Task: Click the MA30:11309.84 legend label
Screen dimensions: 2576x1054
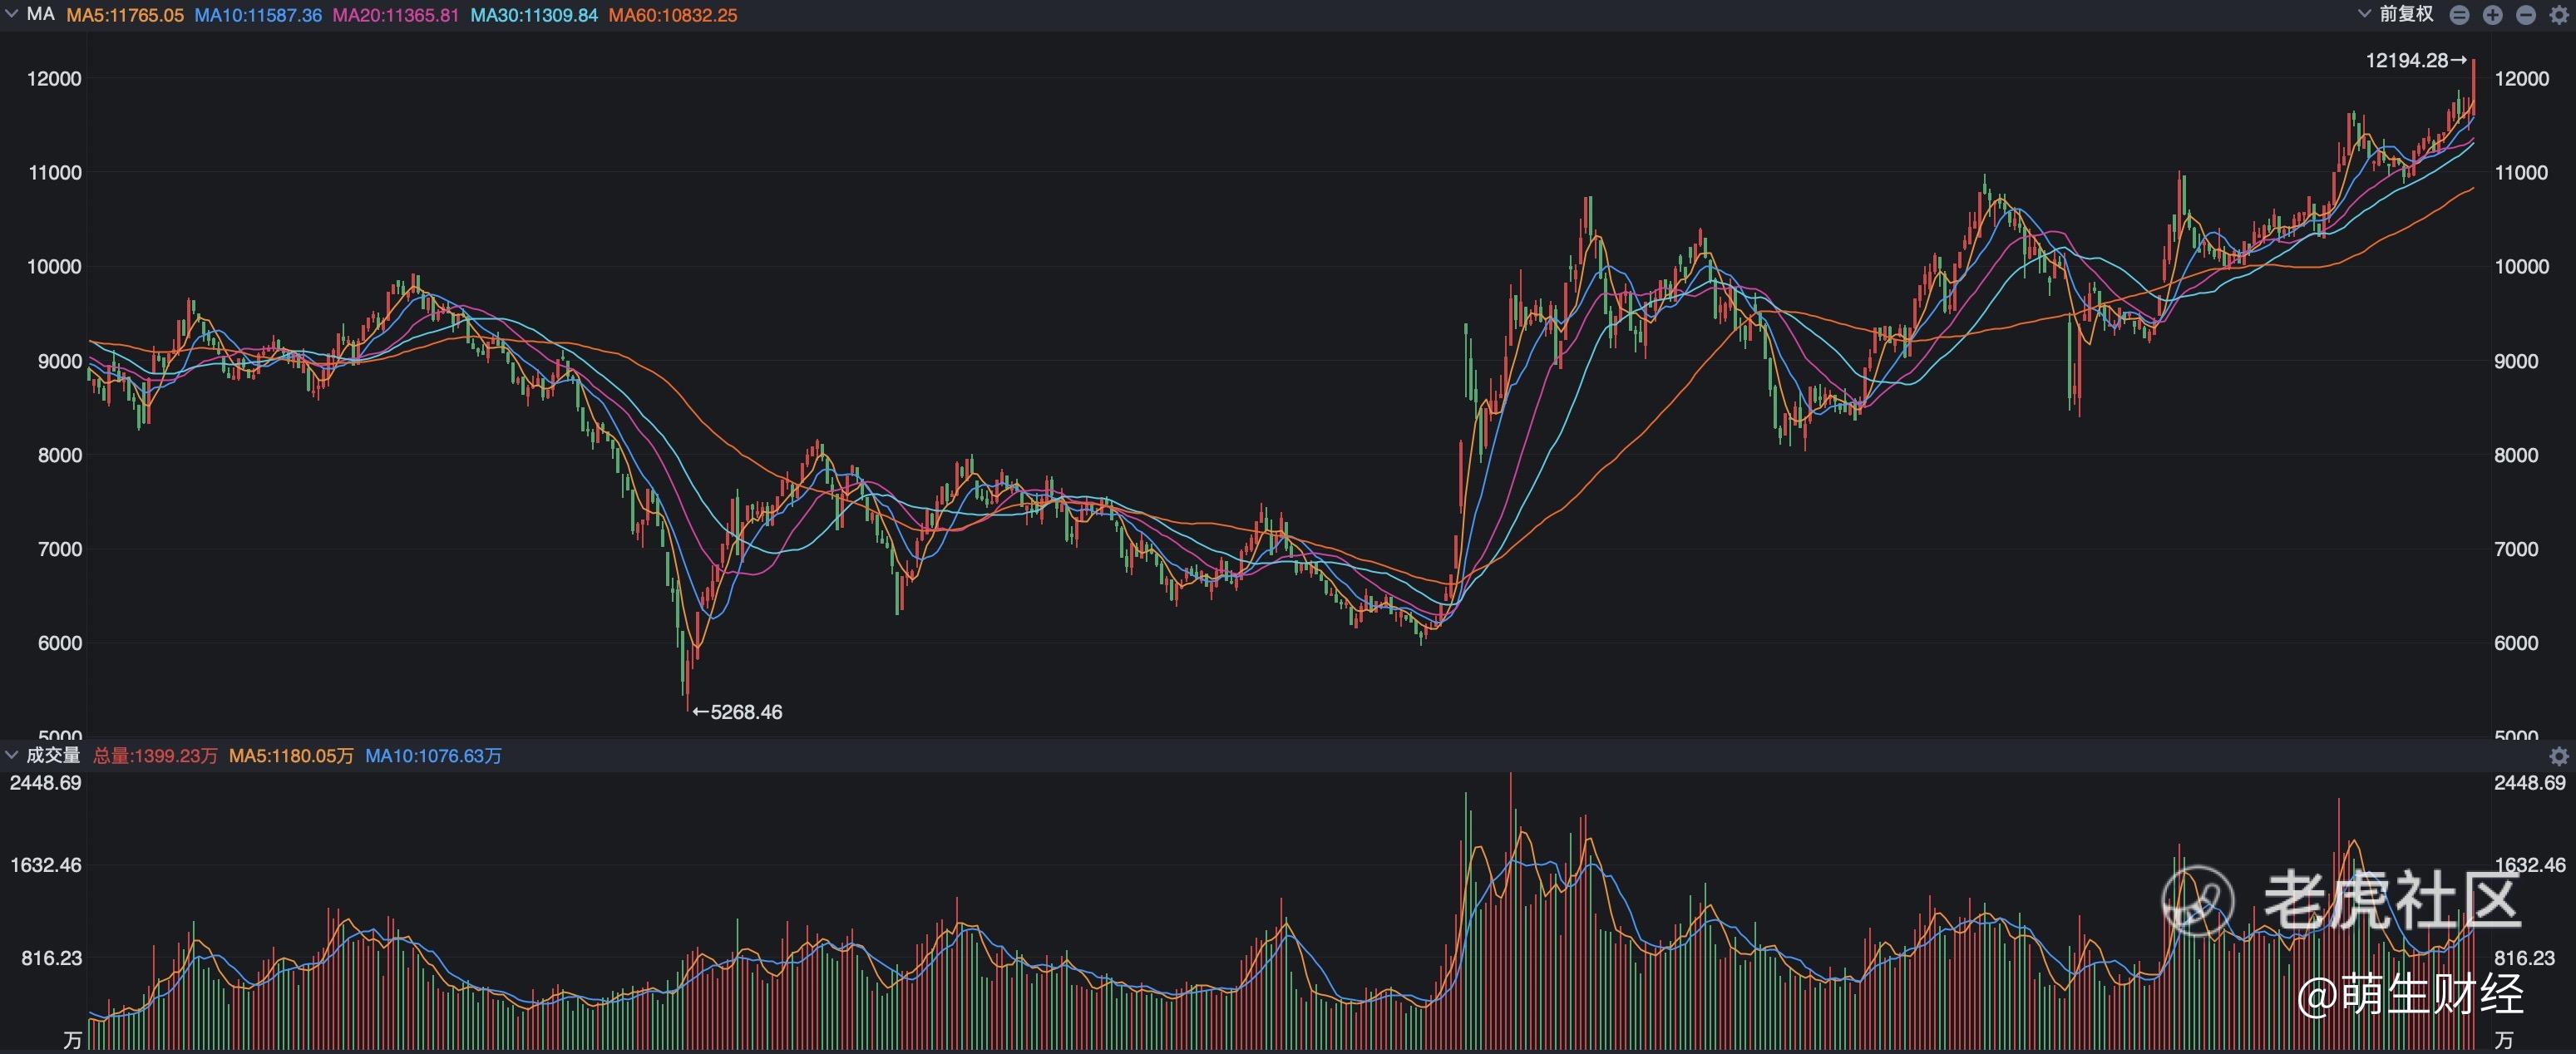Action: (534, 16)
